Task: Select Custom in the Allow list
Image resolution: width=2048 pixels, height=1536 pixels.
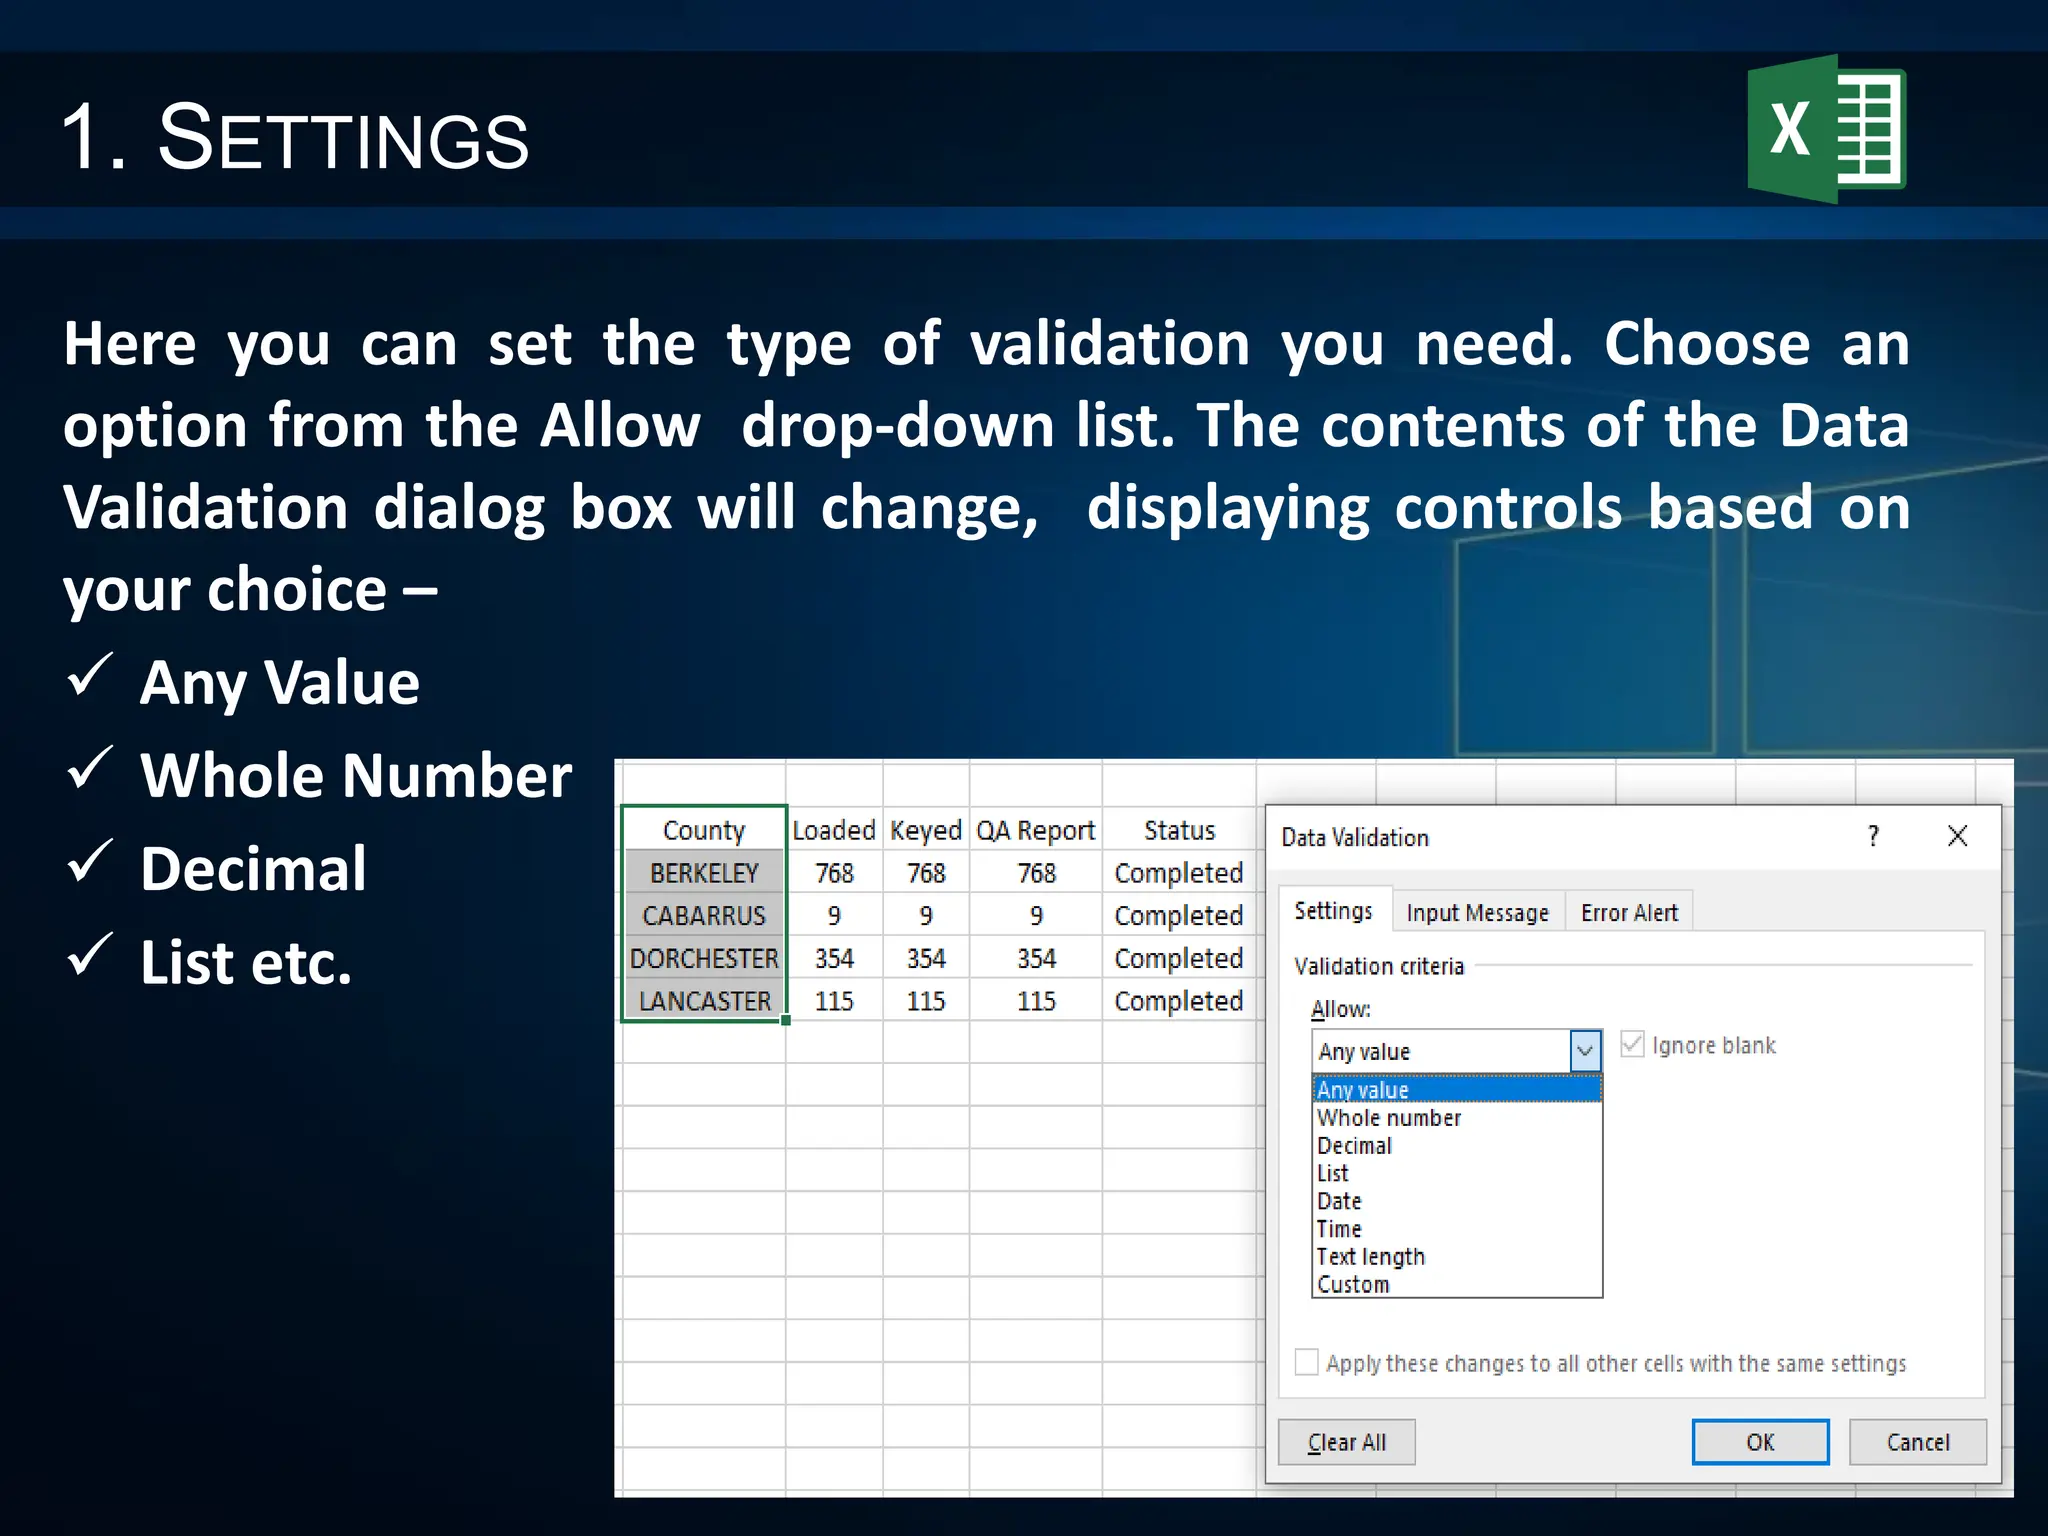Action: click(1457, 1284)
